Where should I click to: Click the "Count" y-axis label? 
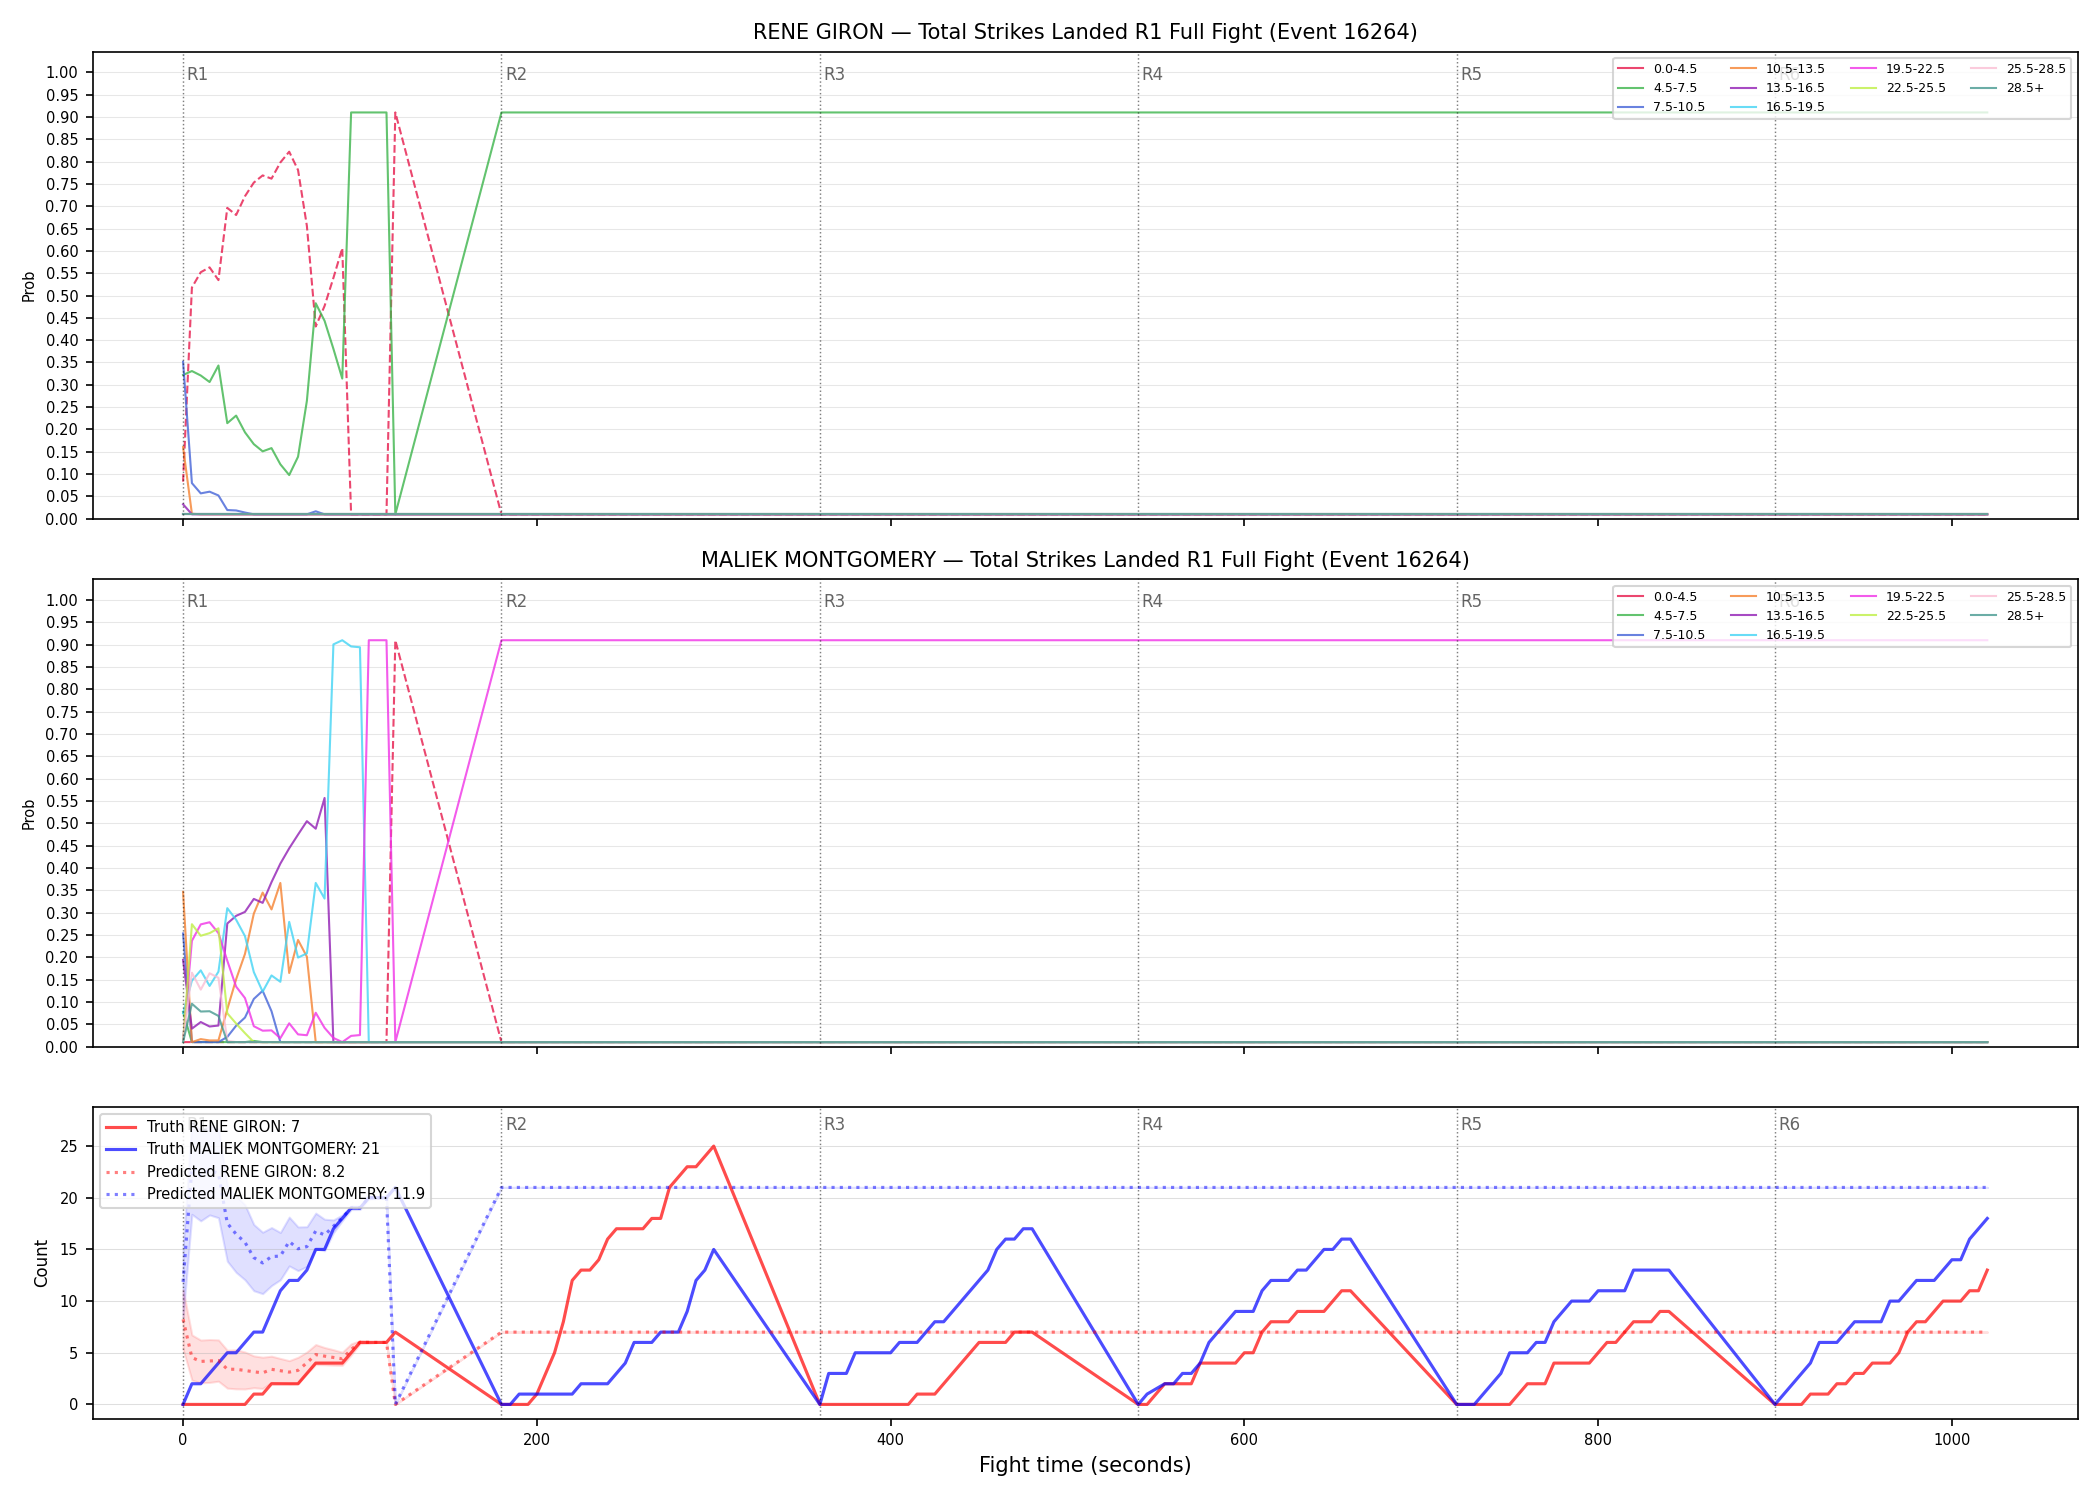tap(41, 1263)
